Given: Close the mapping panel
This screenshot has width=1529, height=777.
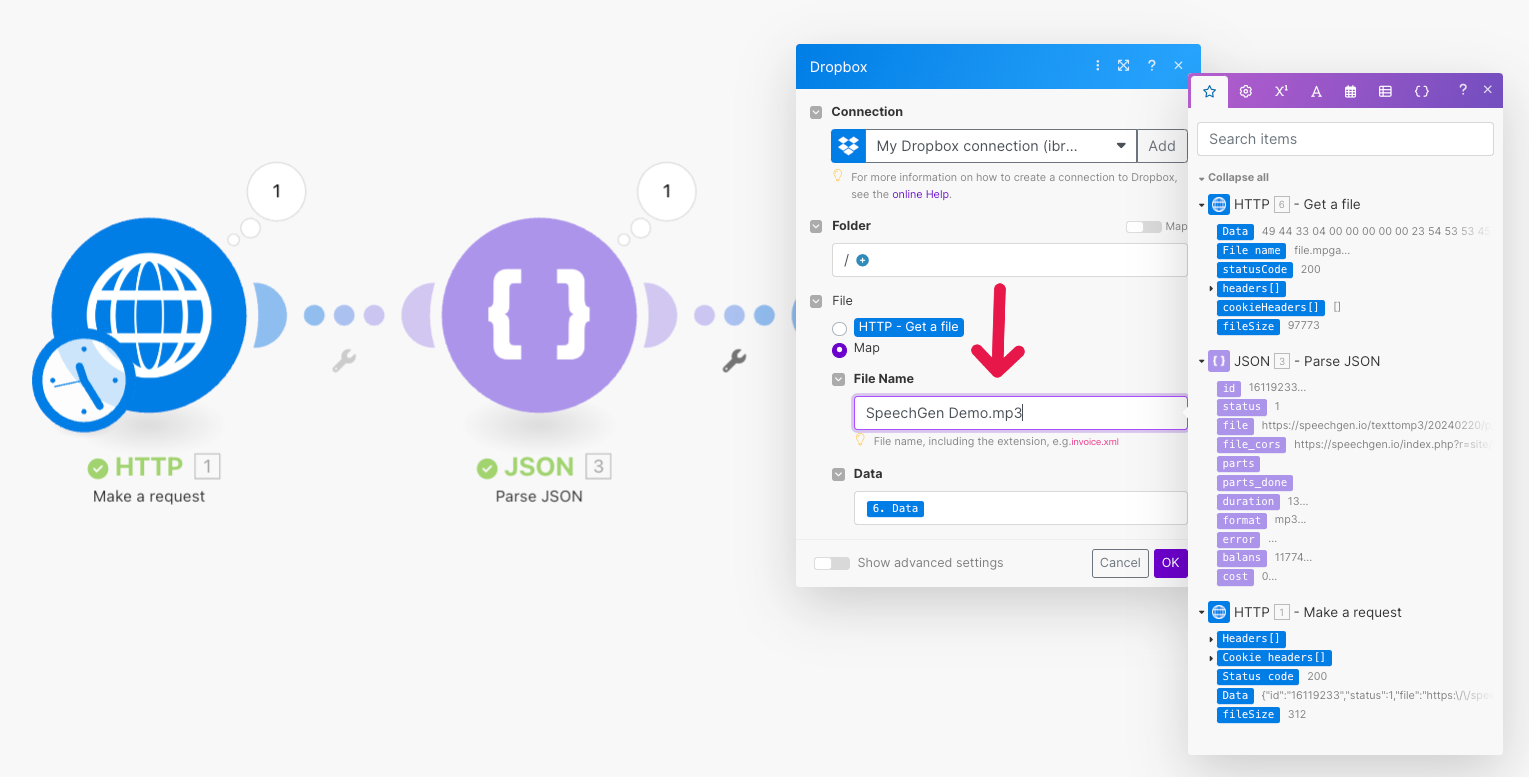Looking at the screenshot, I should pos(1487,90).
